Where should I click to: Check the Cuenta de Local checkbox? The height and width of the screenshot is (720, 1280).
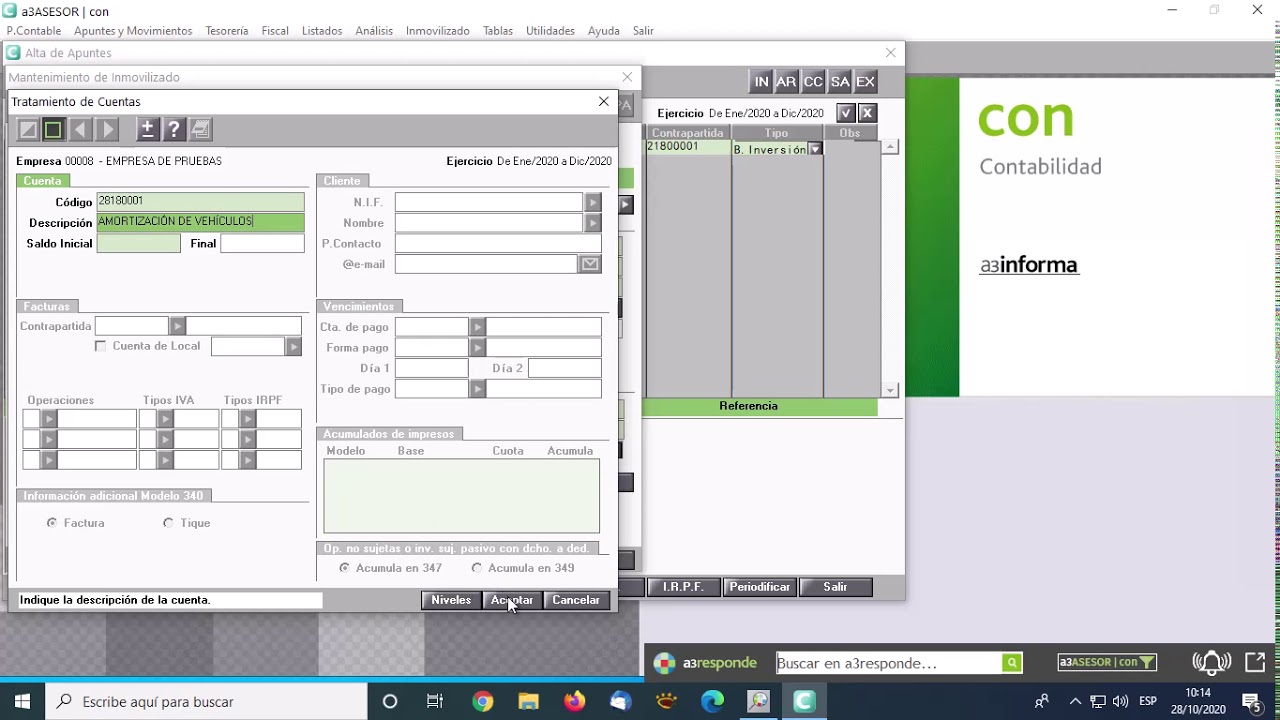(100, 346)
